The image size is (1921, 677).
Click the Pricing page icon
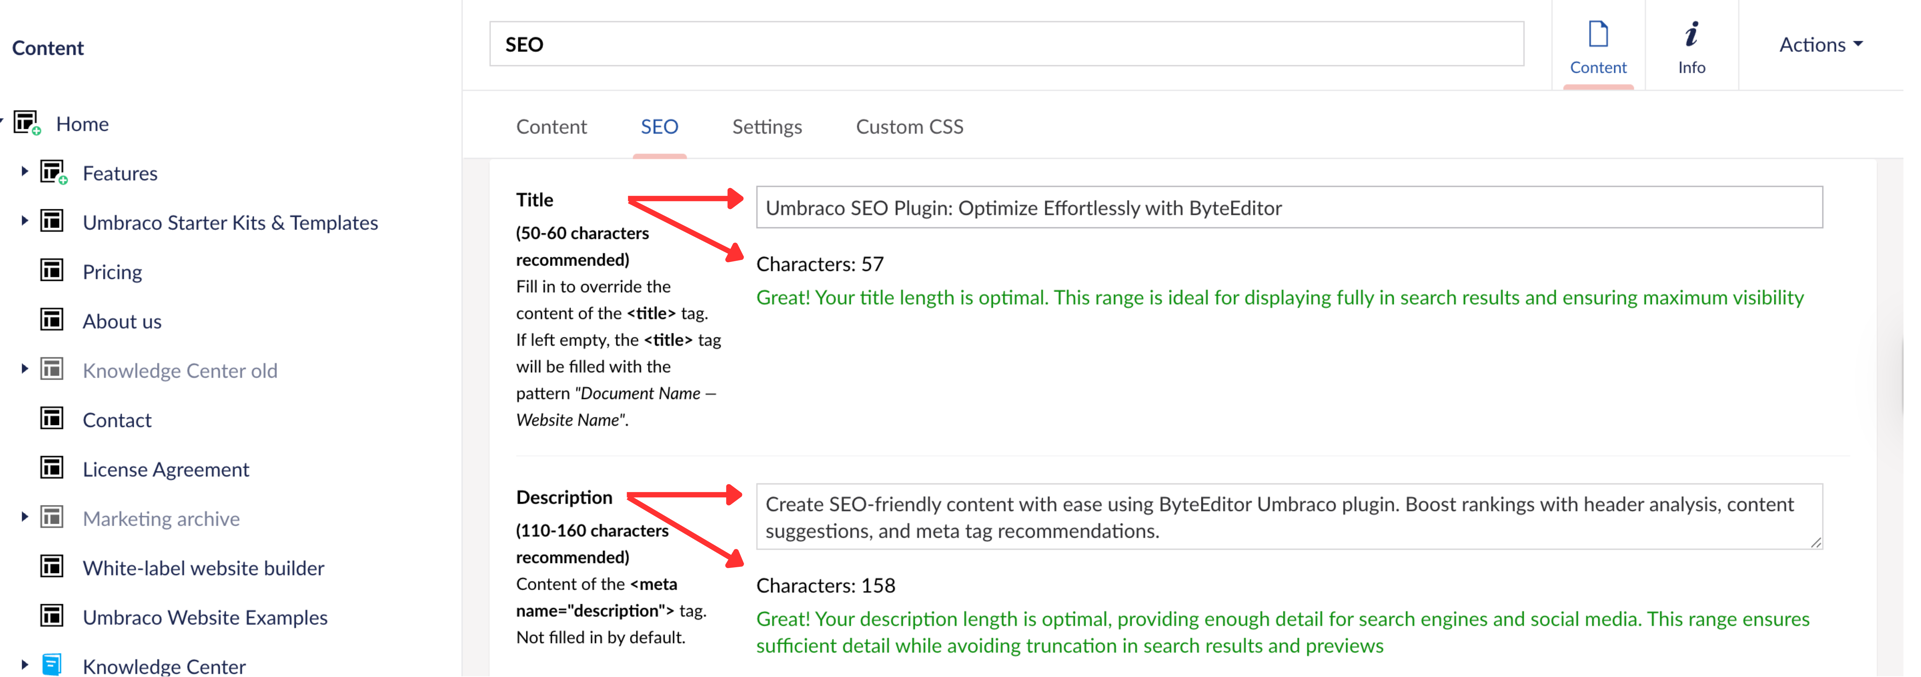tap(52, 271)
